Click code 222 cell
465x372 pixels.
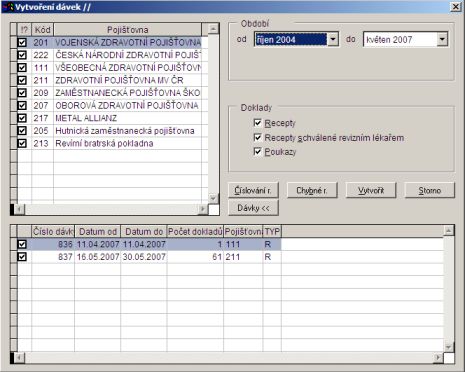pos(41,55)
